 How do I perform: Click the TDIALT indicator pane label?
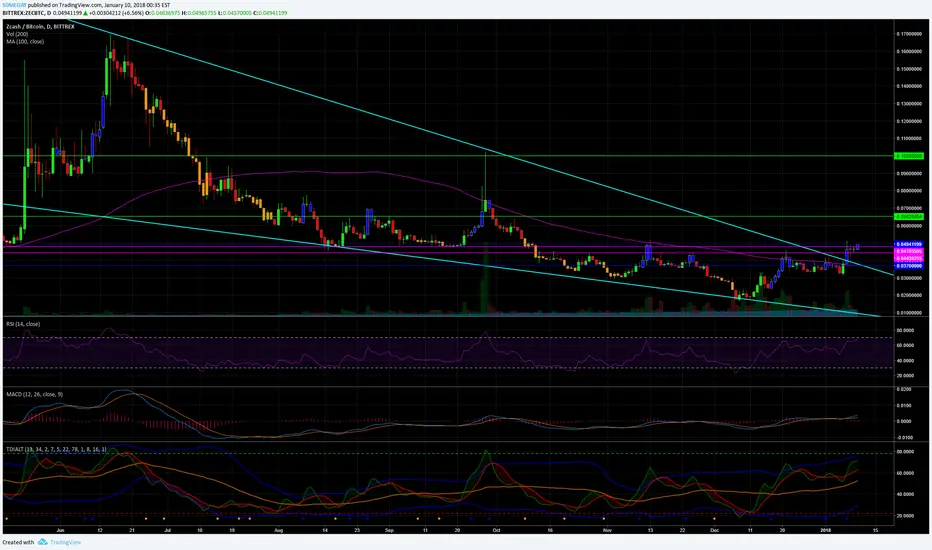pos(56,450)
